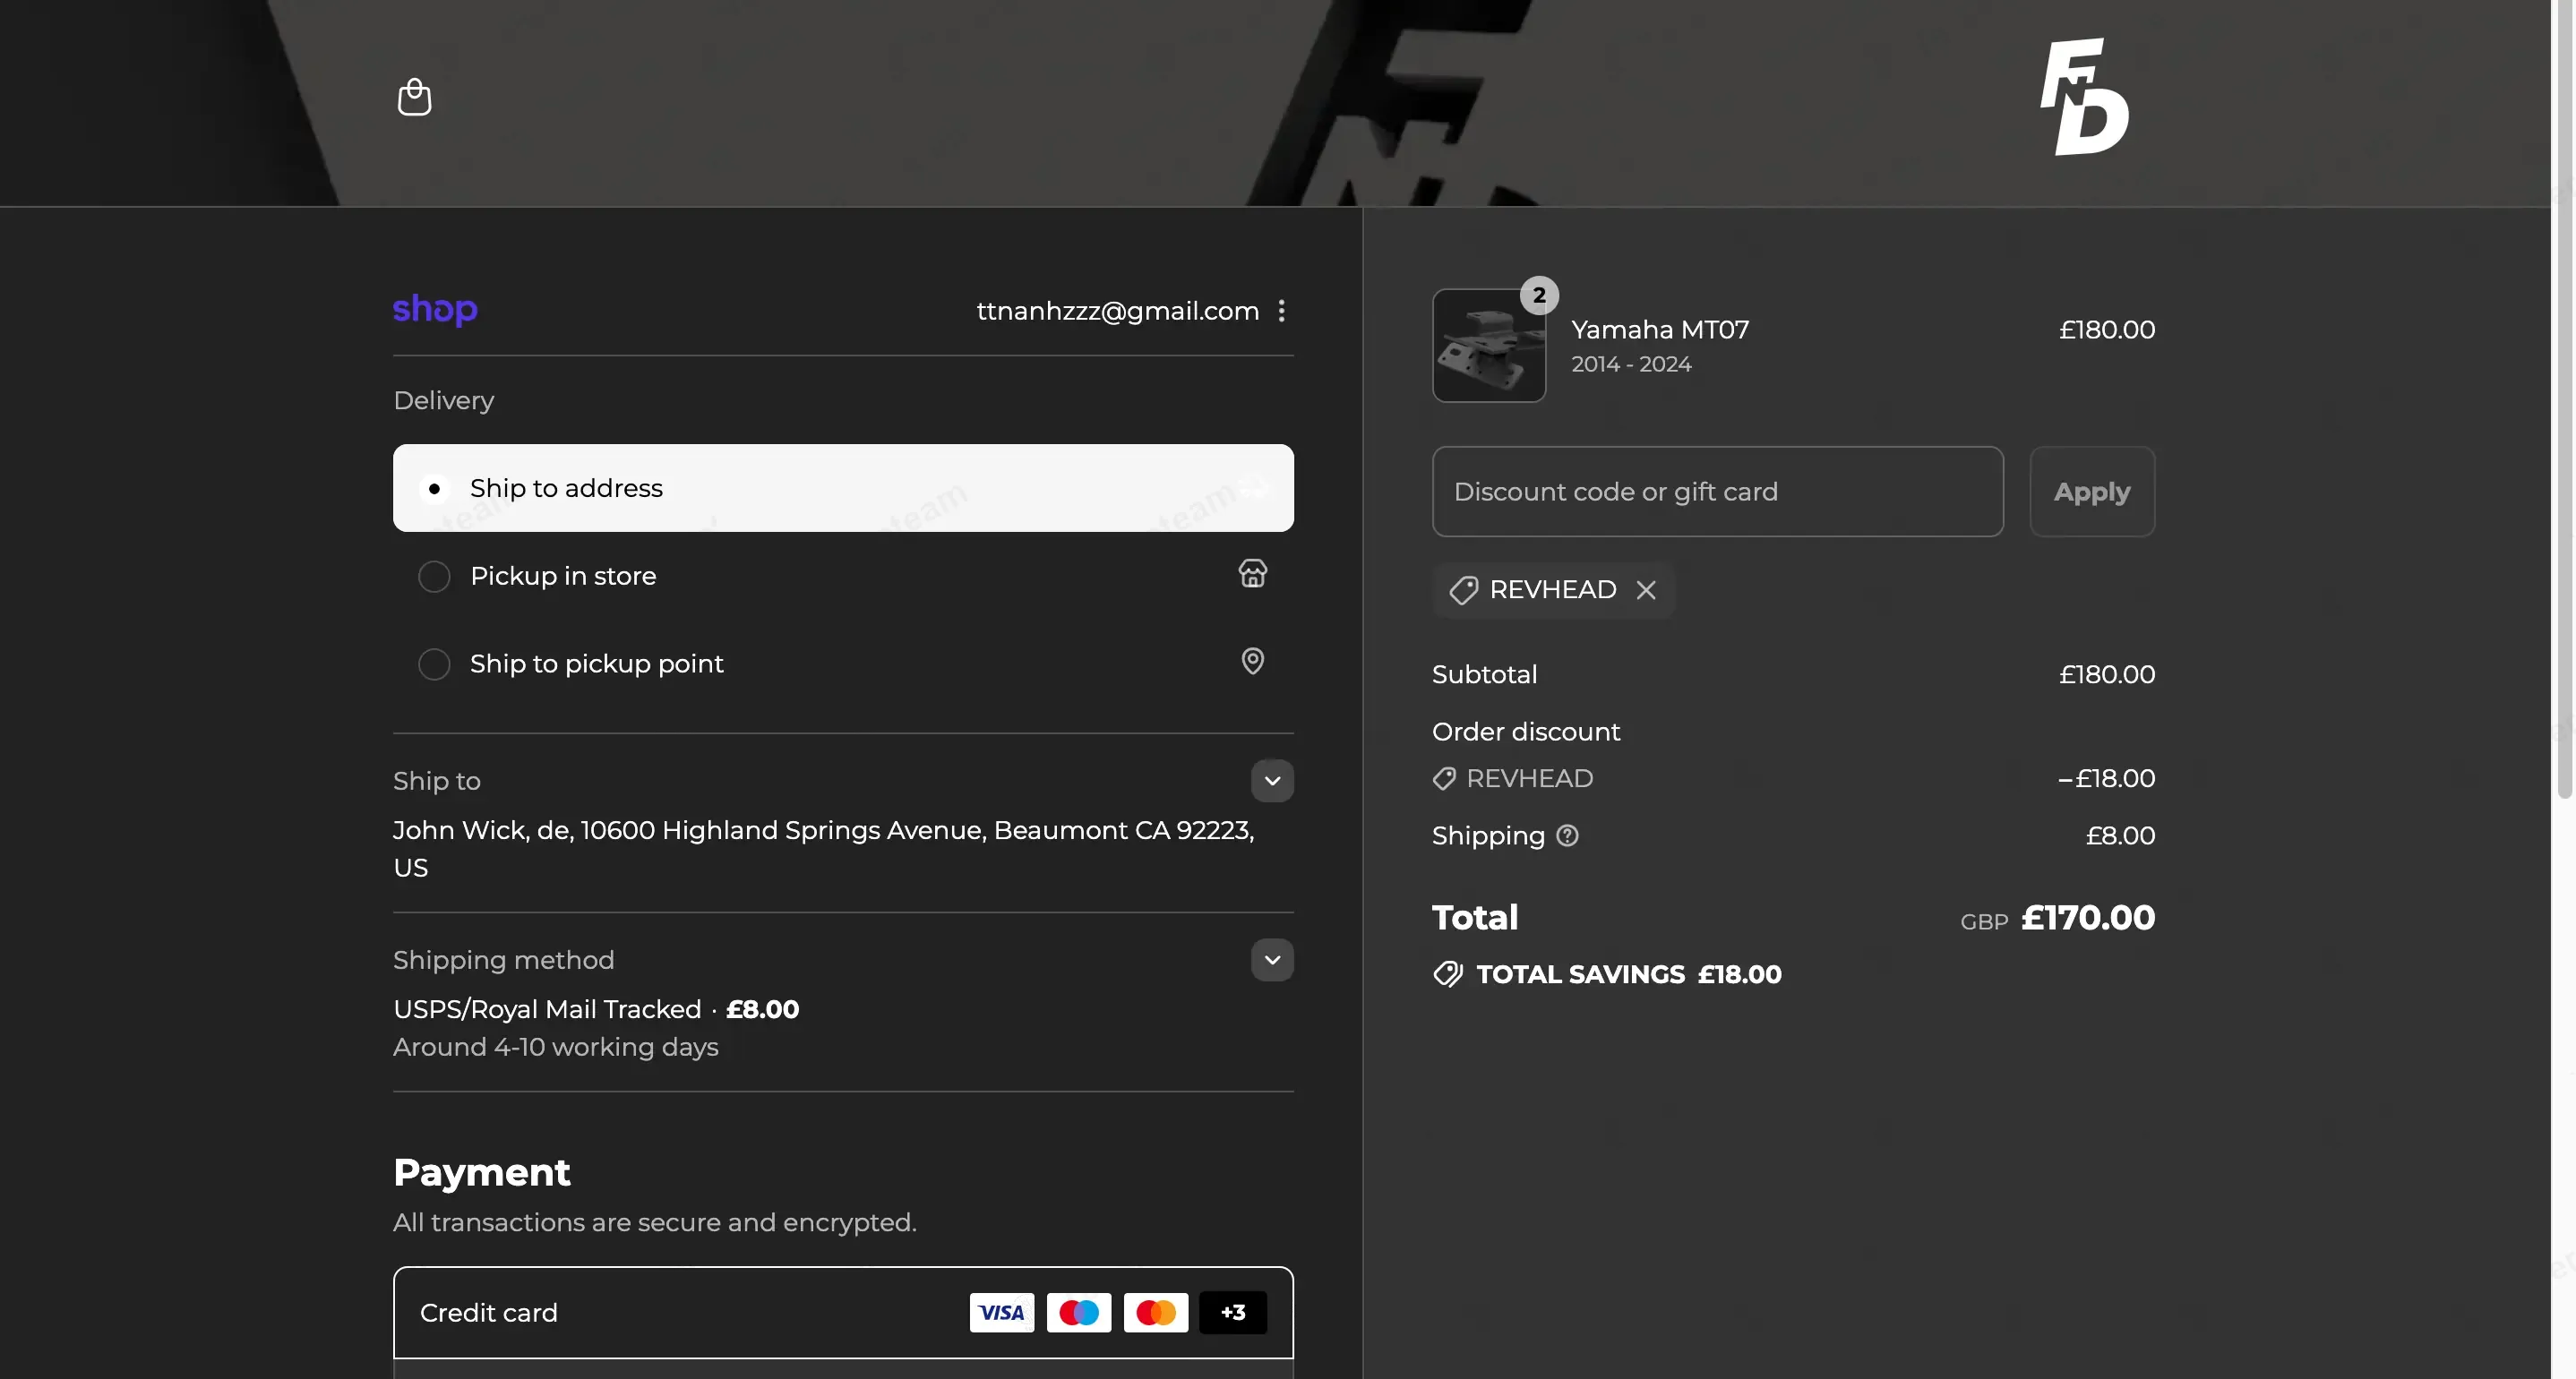This screenshot has height=1379, width=2576.
Task: Click the Visa card icon
Action: pos(1001,1312)
